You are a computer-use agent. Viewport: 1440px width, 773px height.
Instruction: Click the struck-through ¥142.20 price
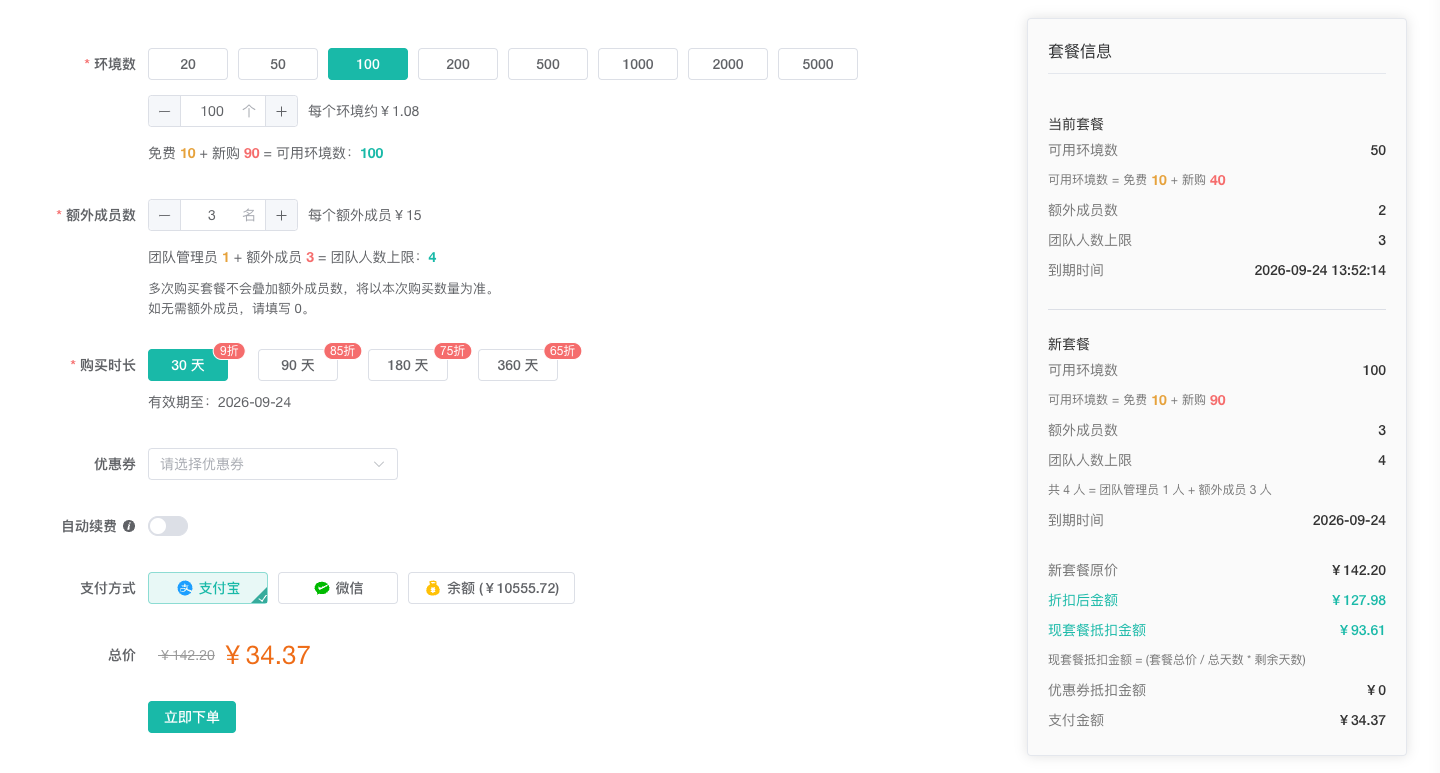pos(187,655)
